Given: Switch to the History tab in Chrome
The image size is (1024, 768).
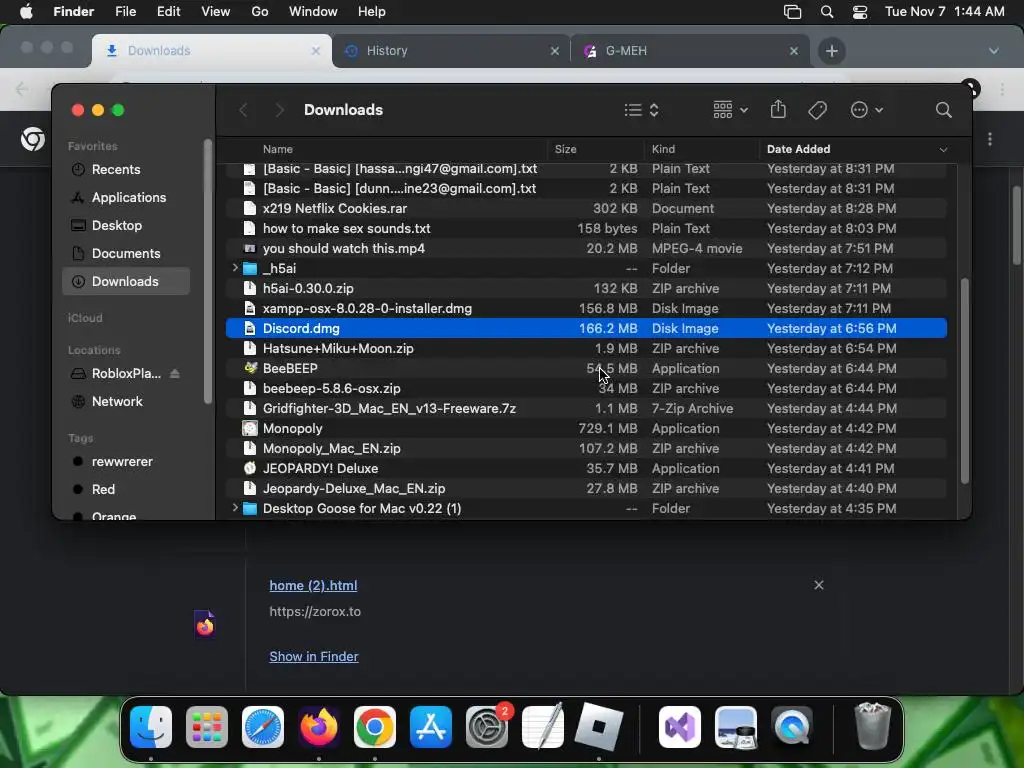Looking at the screenshot, I should click(451, 51).
